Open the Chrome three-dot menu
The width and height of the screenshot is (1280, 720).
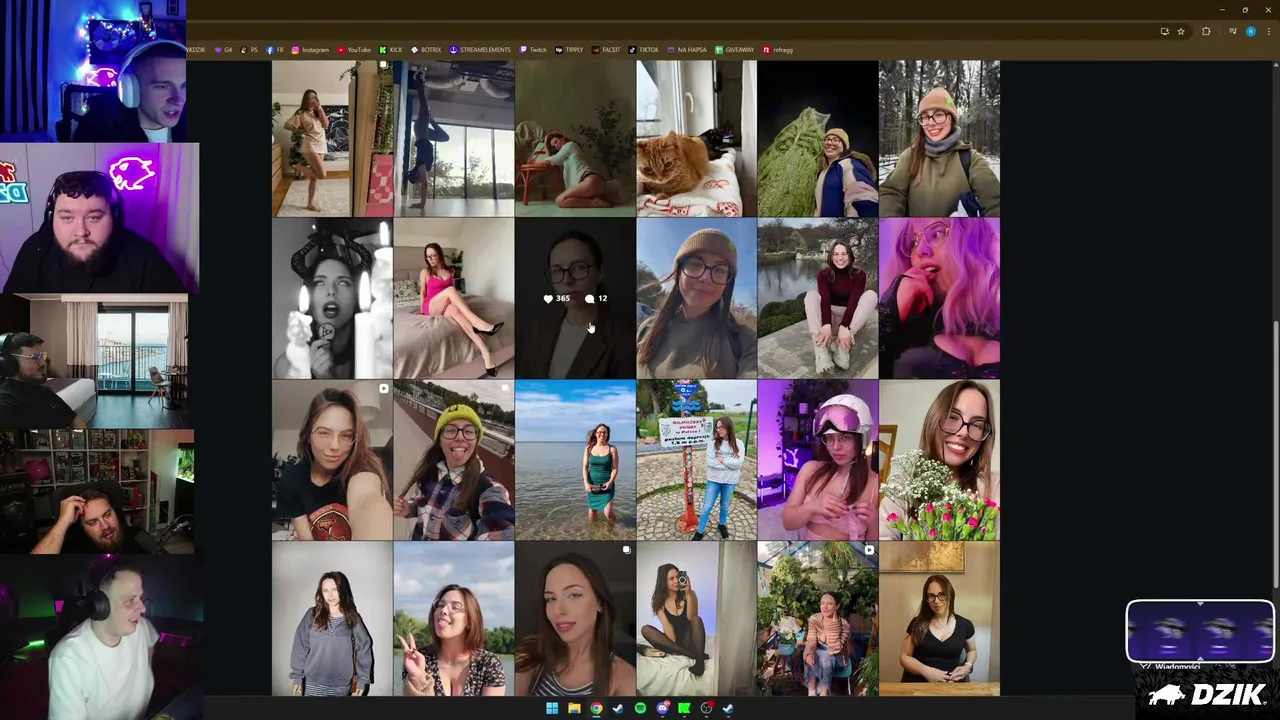point(1268,31)
